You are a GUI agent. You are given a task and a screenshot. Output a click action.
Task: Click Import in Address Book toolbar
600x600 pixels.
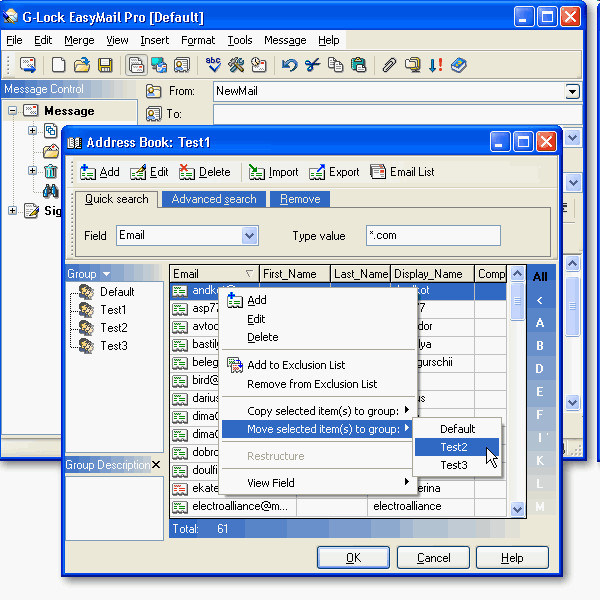(273, 172)
